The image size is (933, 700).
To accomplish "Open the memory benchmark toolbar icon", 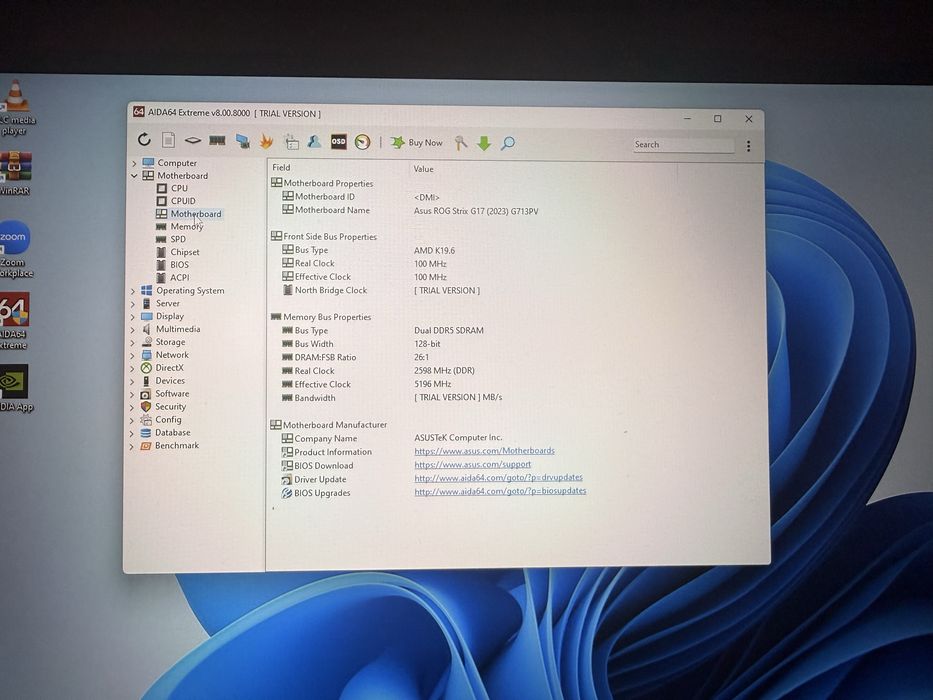I will click(x=217, y=140).
